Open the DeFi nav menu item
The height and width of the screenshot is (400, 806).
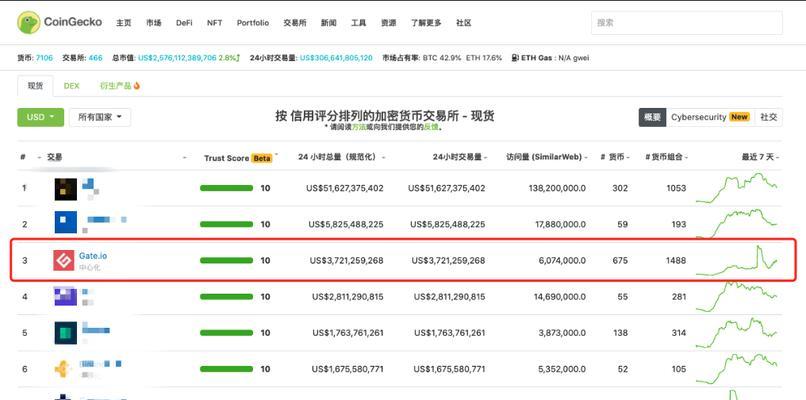coord(184,23)
